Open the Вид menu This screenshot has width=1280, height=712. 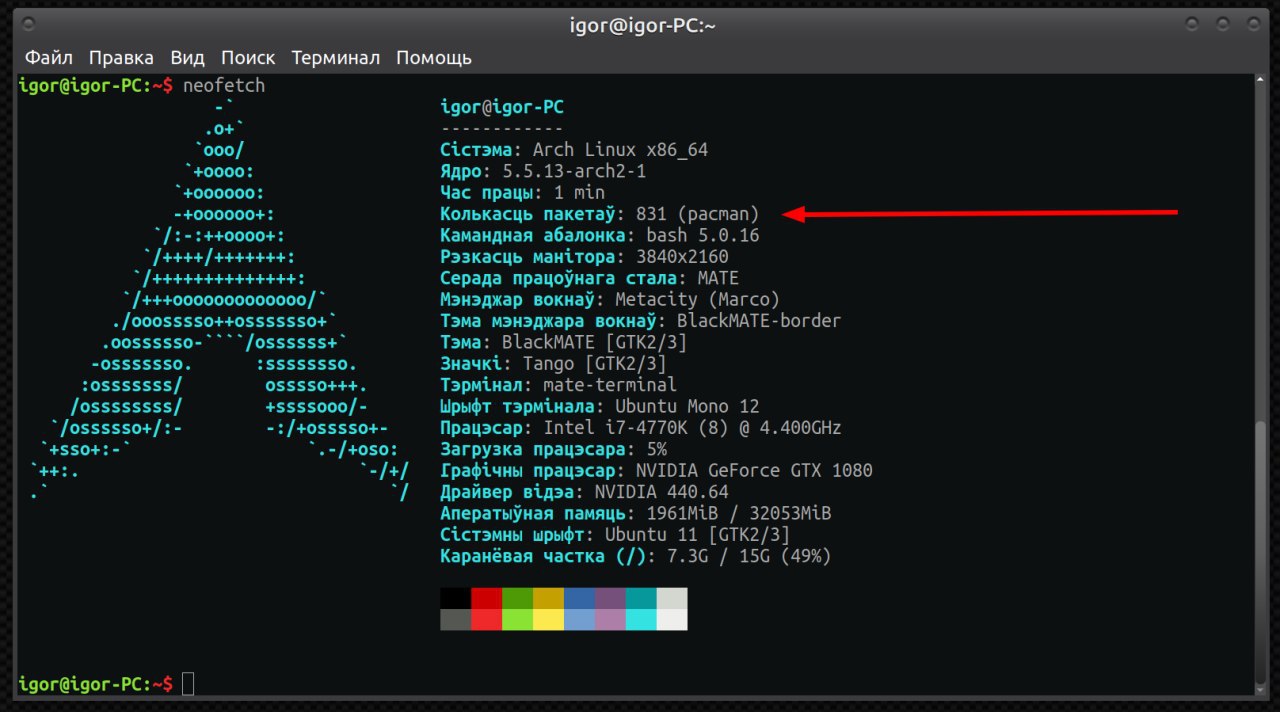click(x=187, y=58)
